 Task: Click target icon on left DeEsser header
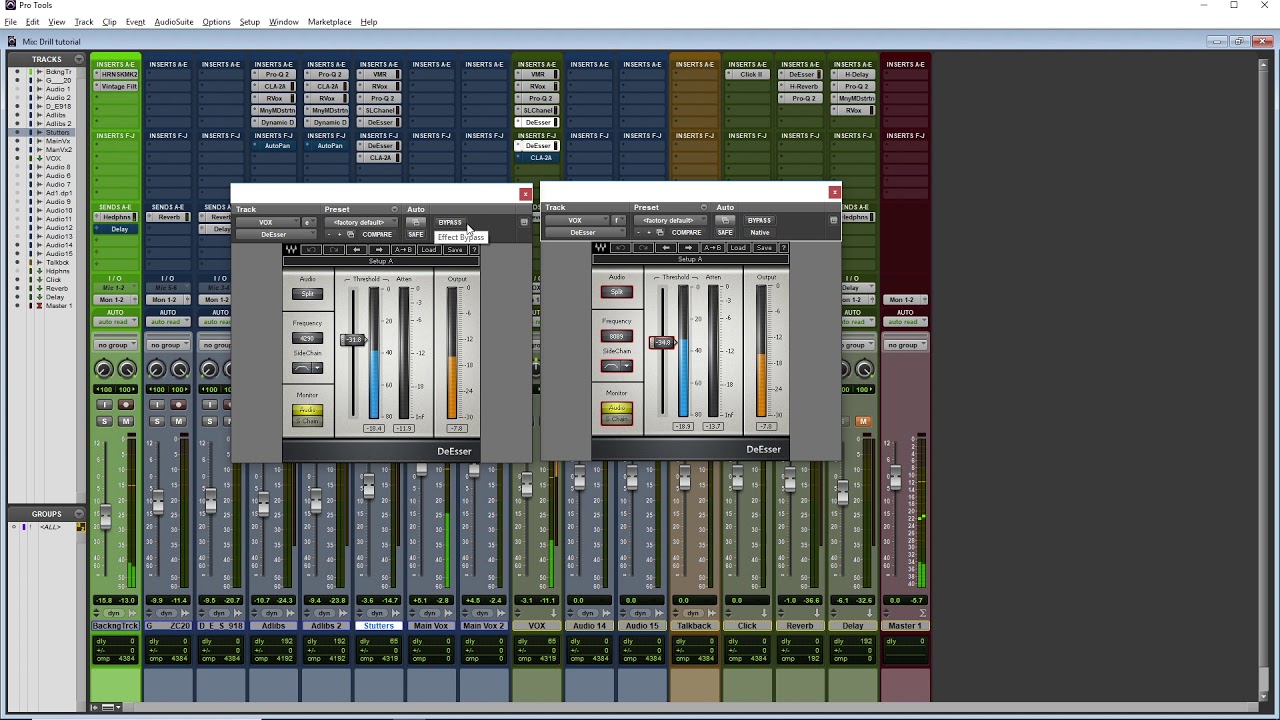(524, 222)
